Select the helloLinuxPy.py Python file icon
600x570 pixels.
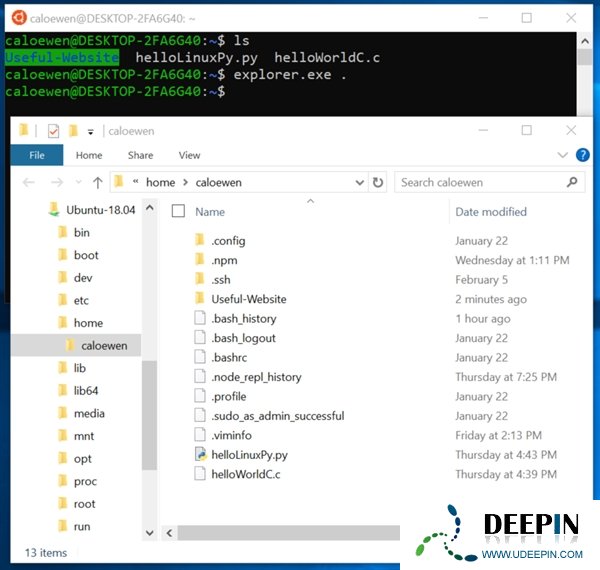(200, 454)
